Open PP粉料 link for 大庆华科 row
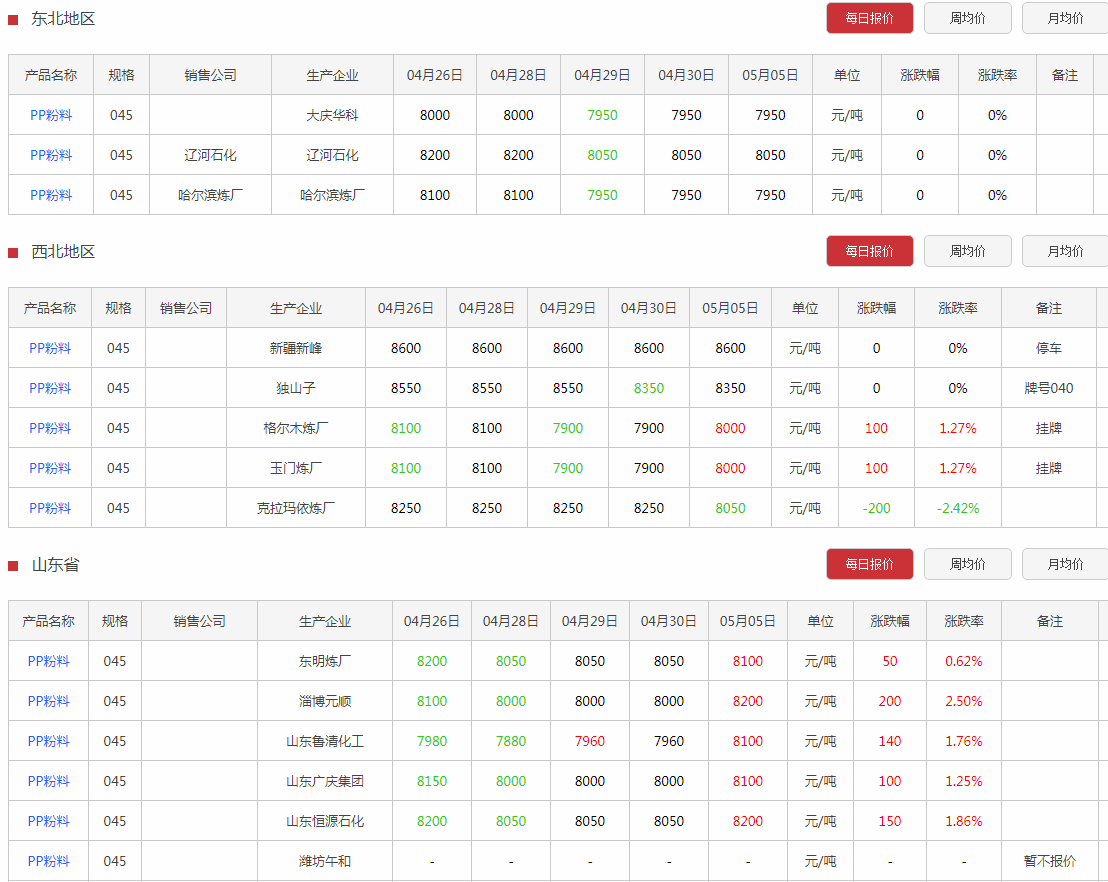This screenshot has height=882, width=1108. point(51,115)
